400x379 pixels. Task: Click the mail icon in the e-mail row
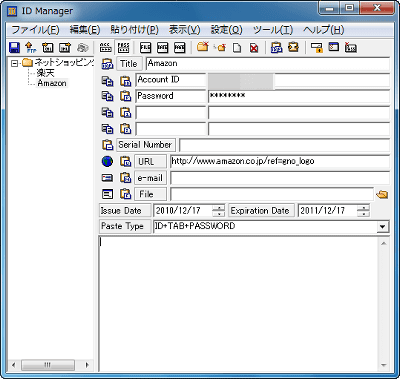pyautogui.click(x=107, y=178)
